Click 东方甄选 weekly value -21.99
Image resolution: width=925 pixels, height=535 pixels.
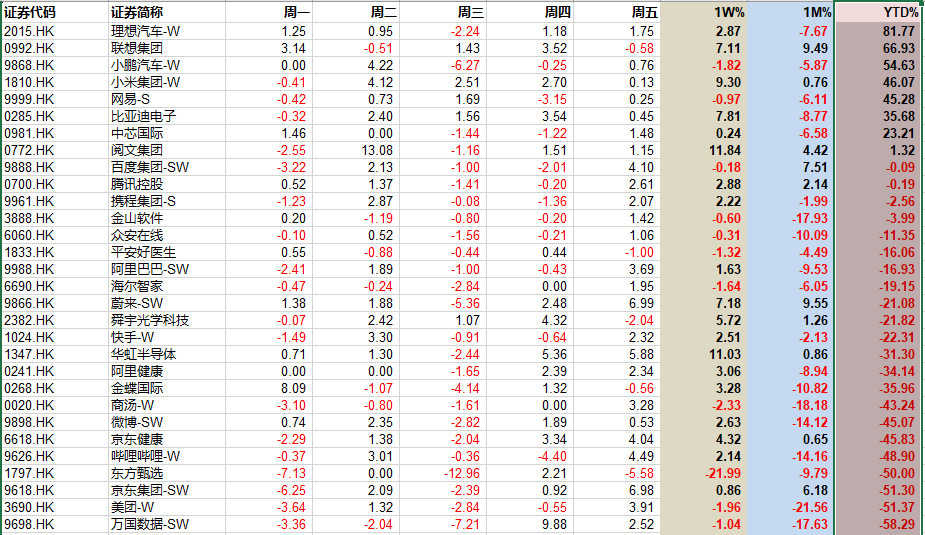(704, 474)
